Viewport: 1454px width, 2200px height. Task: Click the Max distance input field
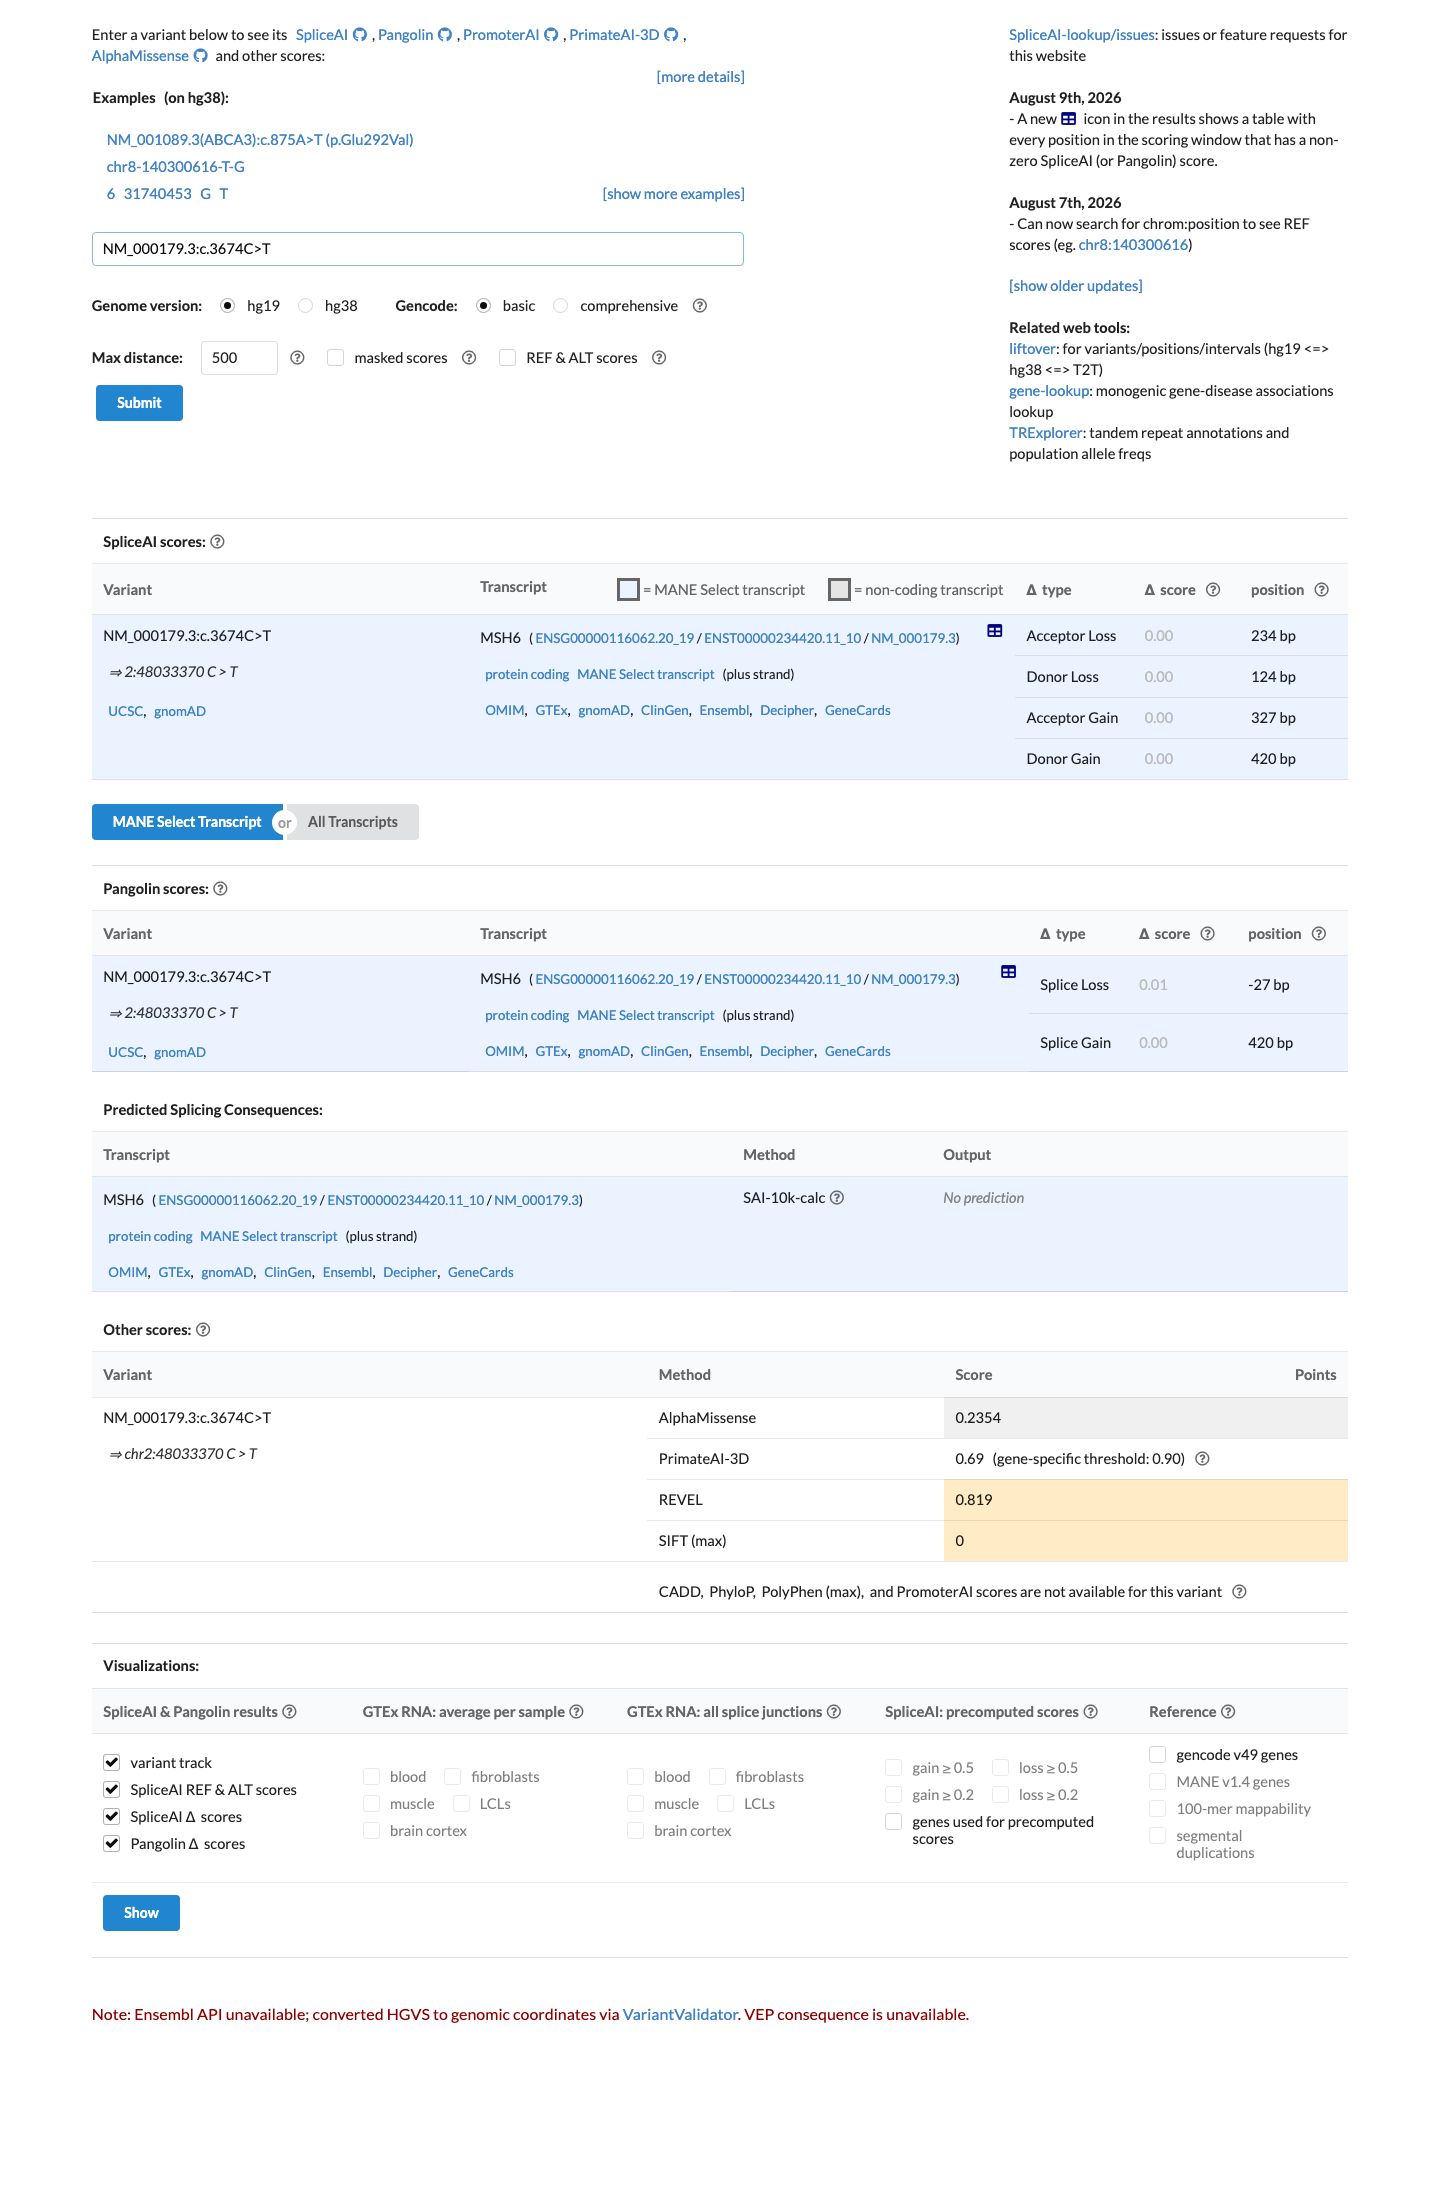239,358
